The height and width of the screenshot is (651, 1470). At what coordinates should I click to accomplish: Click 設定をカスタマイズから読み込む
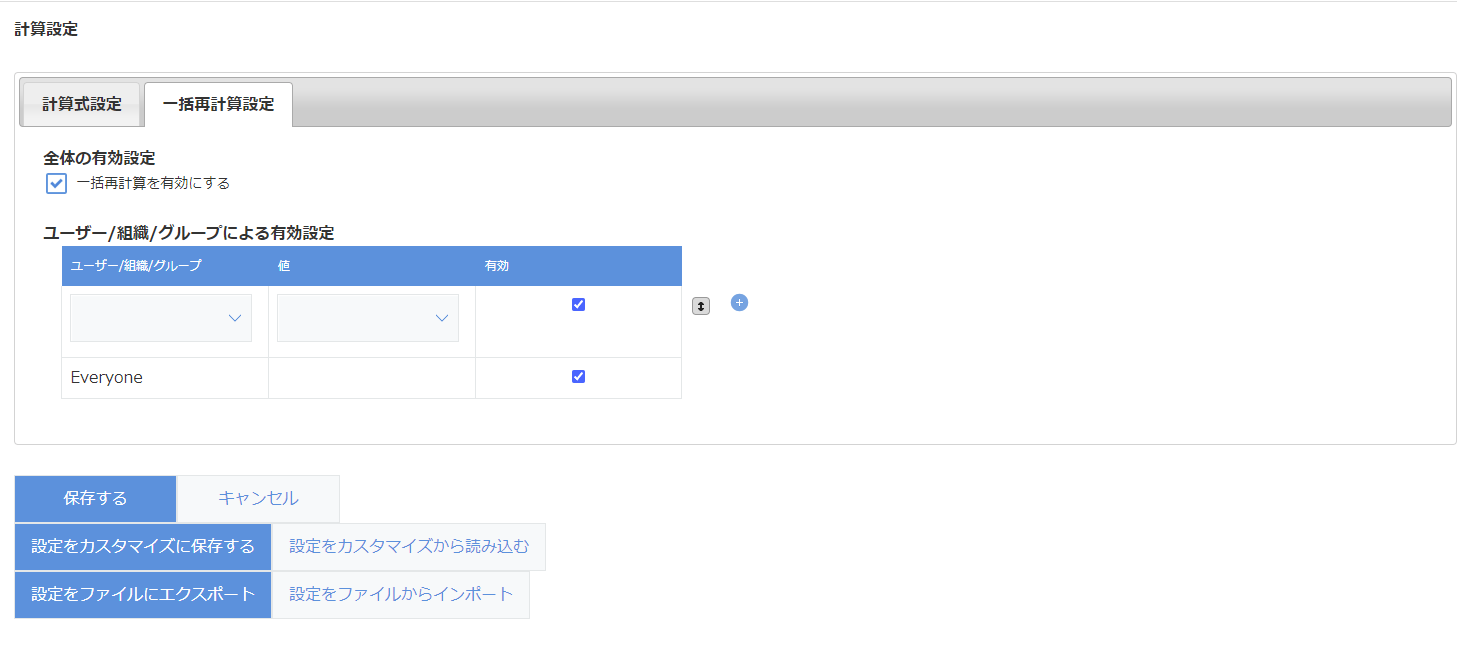(x=408, y=546)
